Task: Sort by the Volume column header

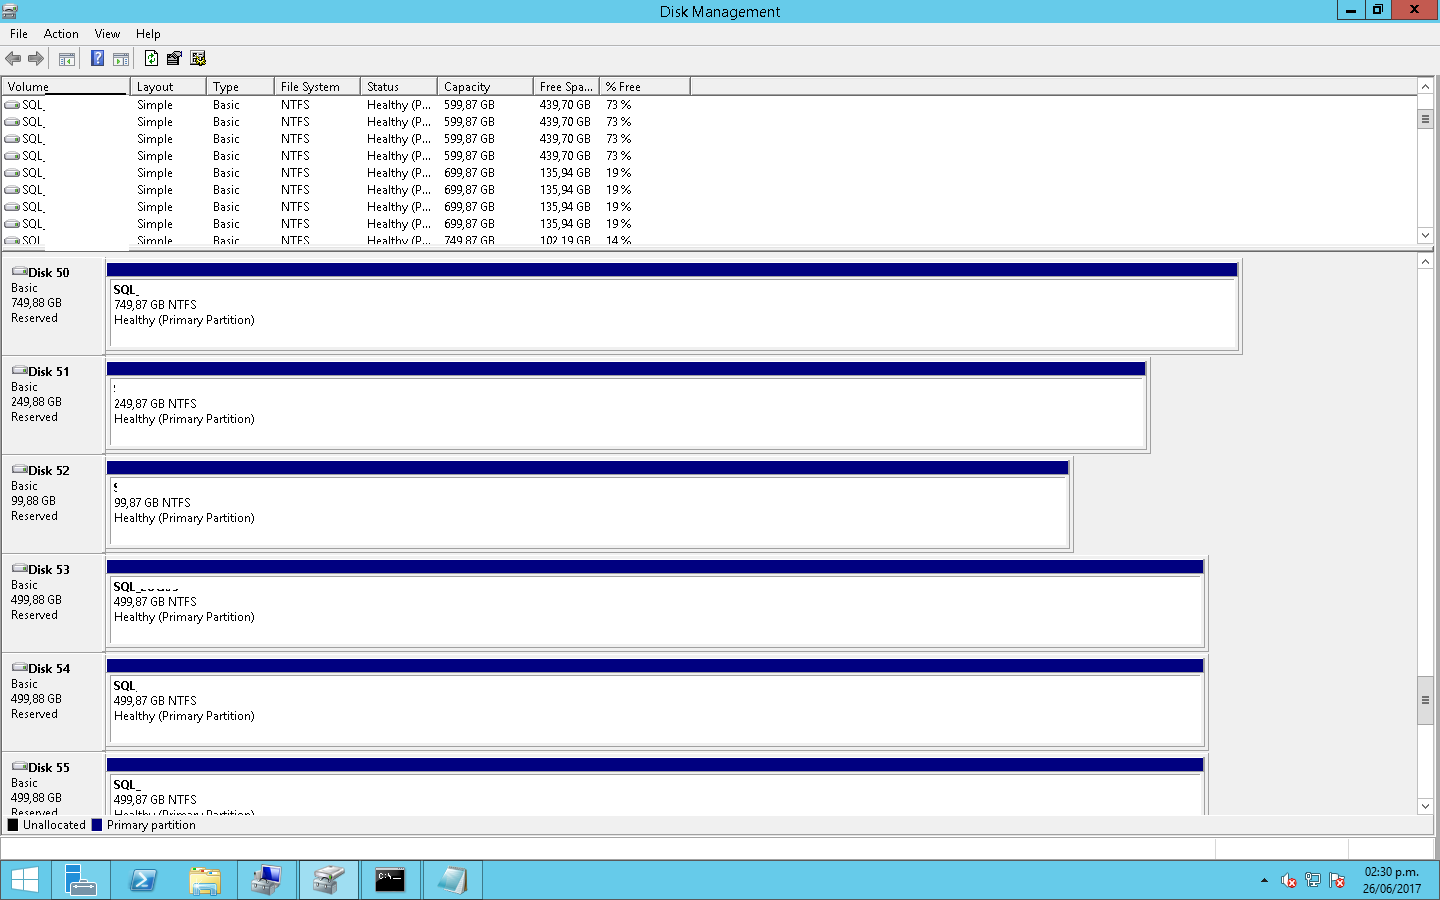Action: [x=66, y=87]
